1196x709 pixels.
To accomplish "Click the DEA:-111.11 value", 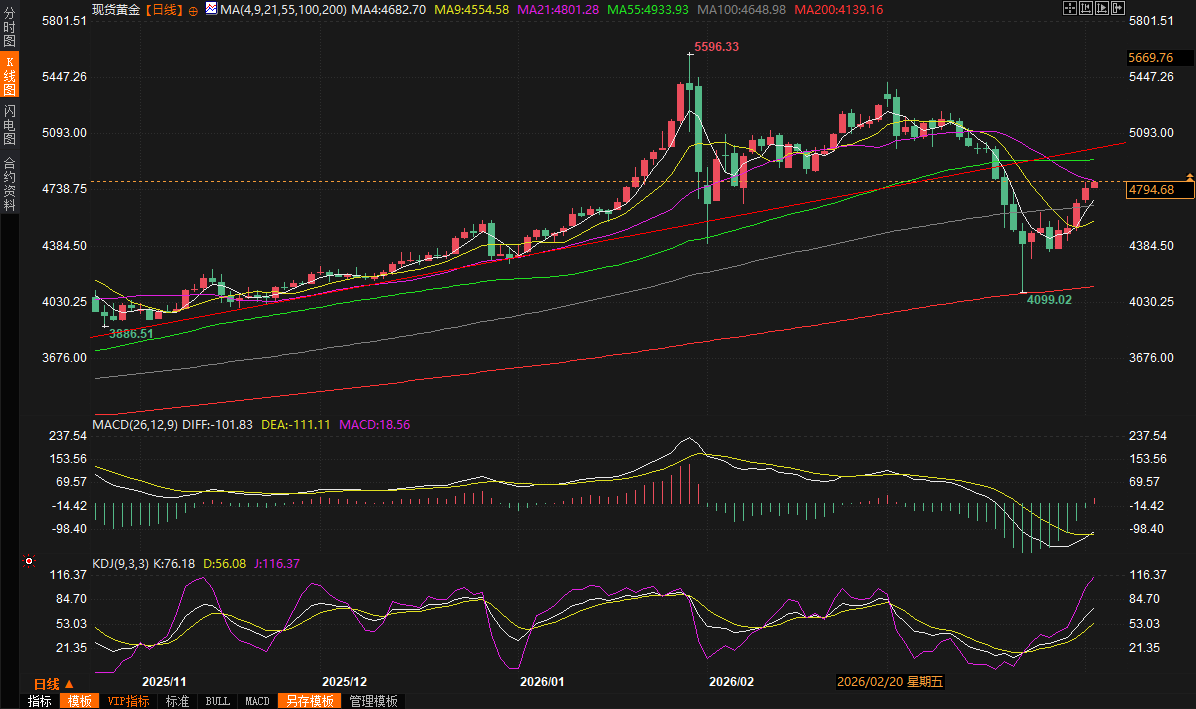I will click(296, 425).
